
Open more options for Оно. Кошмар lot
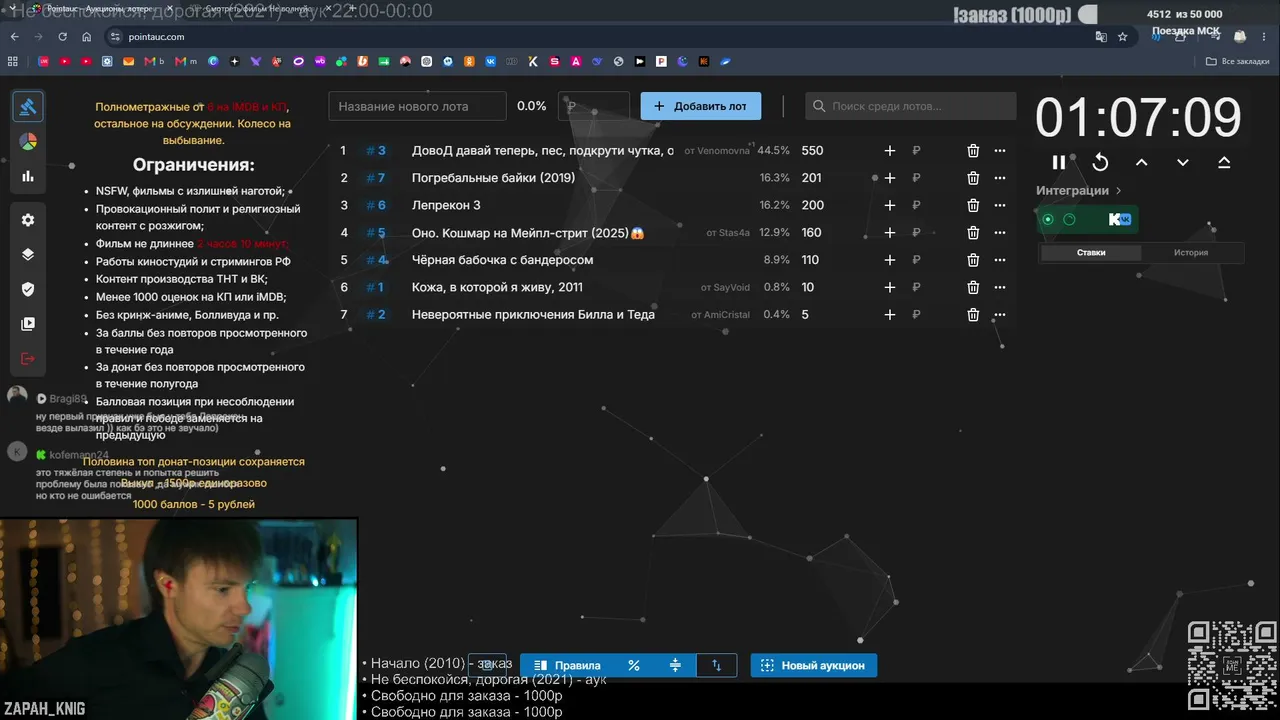(x=1000, y=233)
